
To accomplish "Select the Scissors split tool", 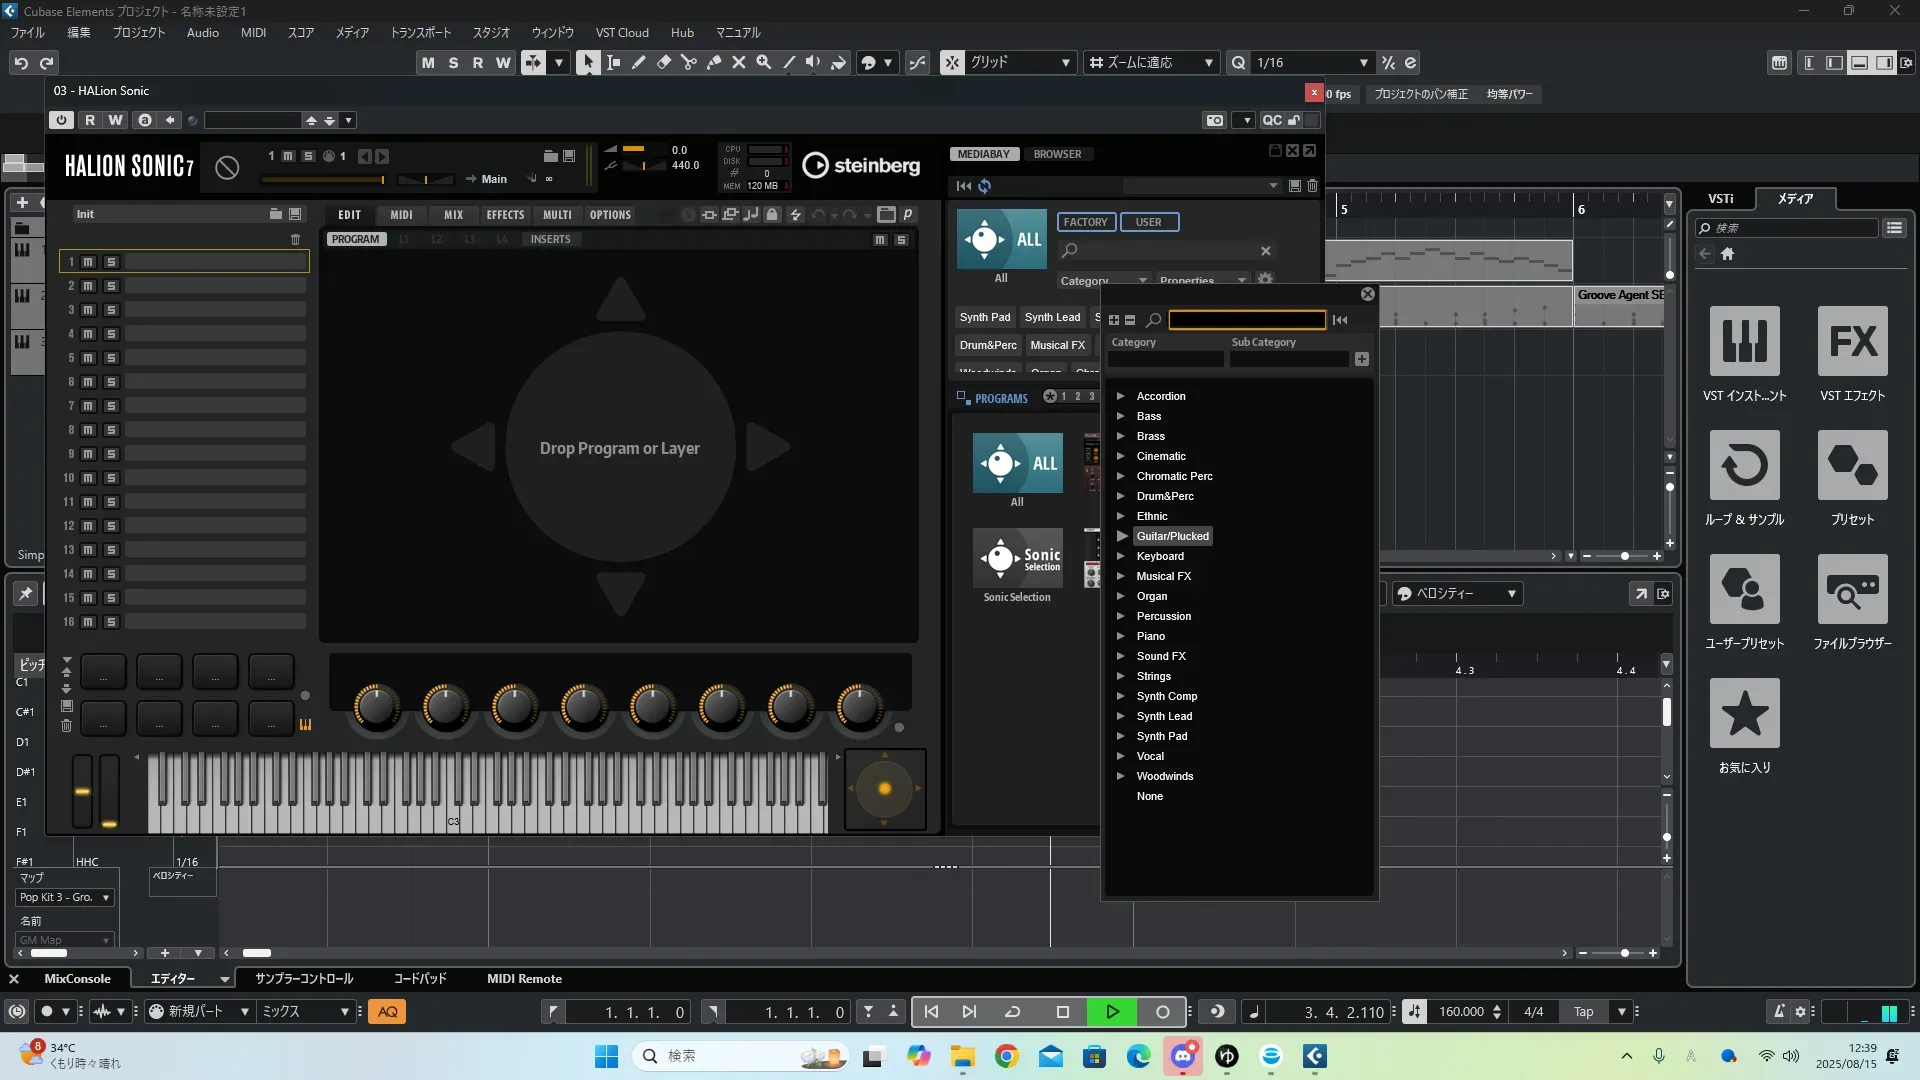I will [x=688, y=62].
